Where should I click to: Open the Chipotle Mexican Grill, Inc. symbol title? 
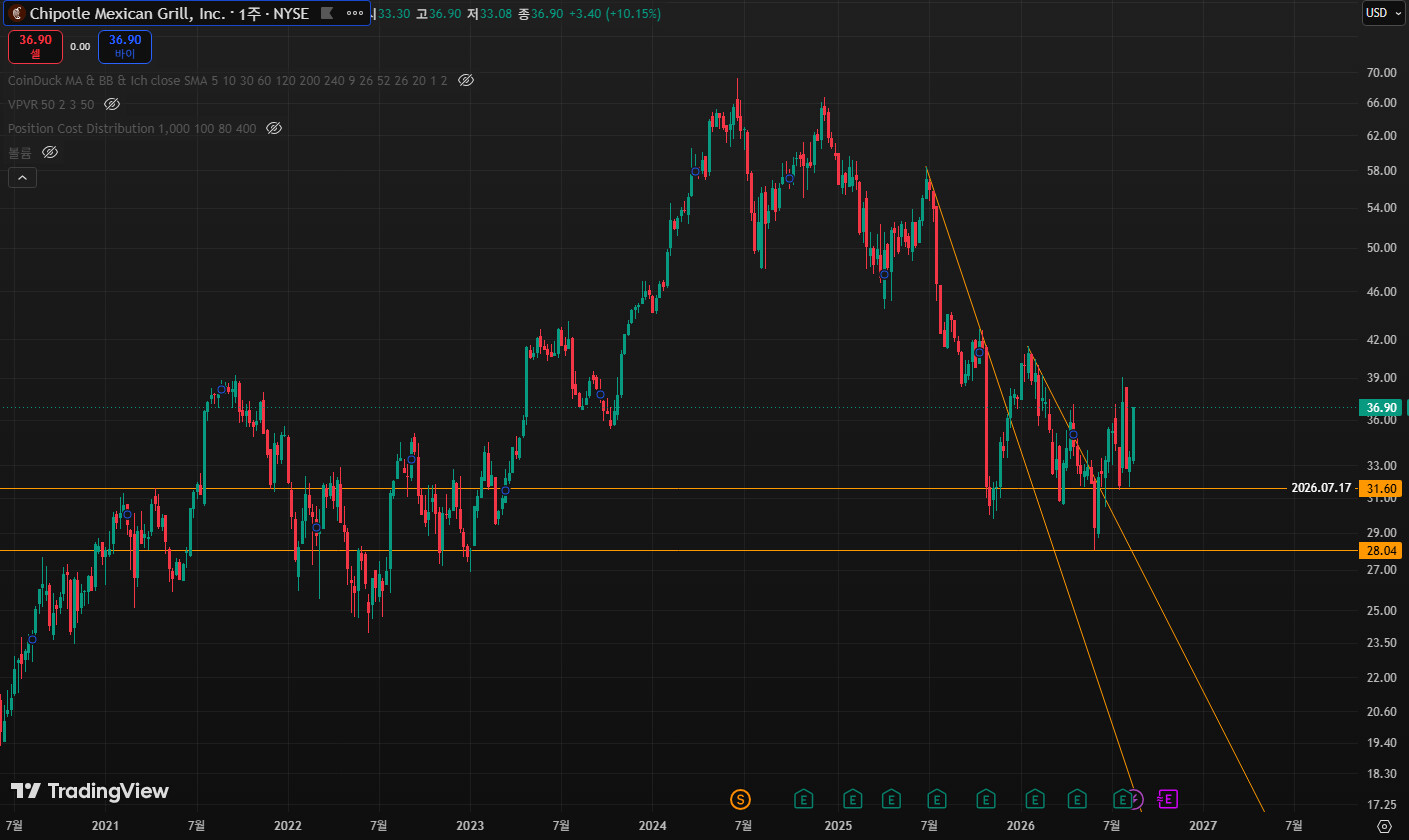(x=169, y=14)
